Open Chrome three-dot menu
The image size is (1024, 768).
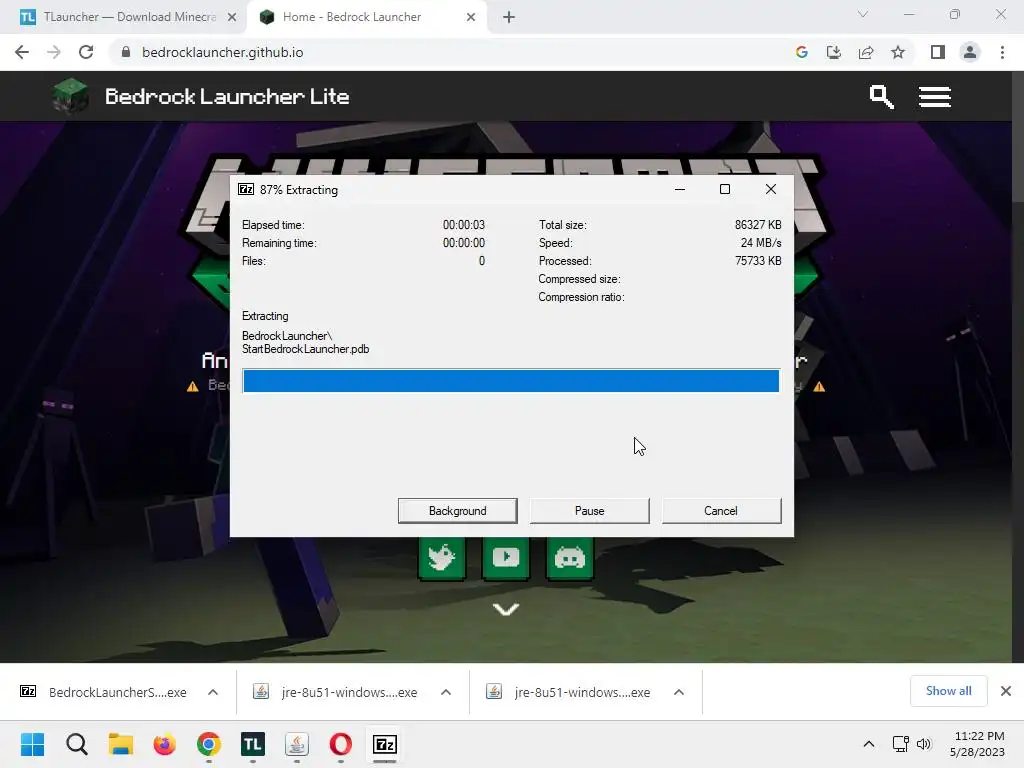coord(1002,52)
